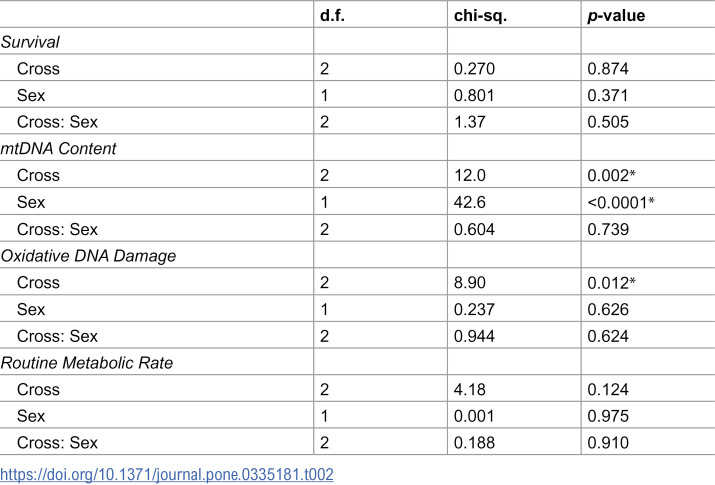715x485 pixels.
Task: Click the 4.18 chi-sq. value
Action: point(470,390)
